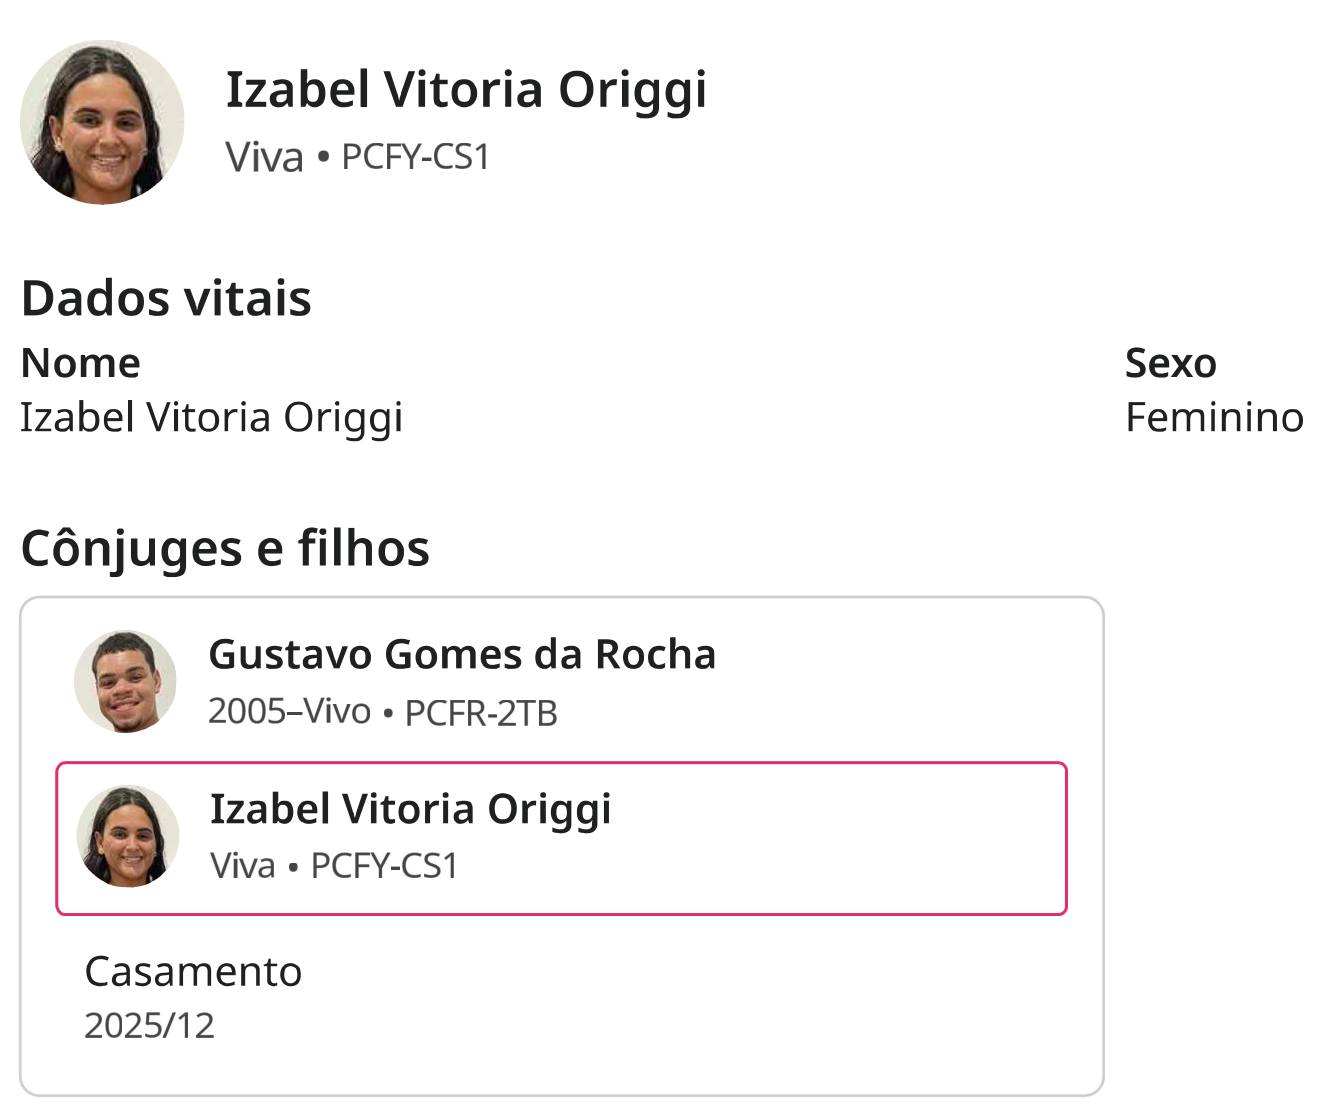This screenshot has height=1113, width=1342.
Task: Click the PCFY-CS1 ID under the header name
Action: (415, 157)
